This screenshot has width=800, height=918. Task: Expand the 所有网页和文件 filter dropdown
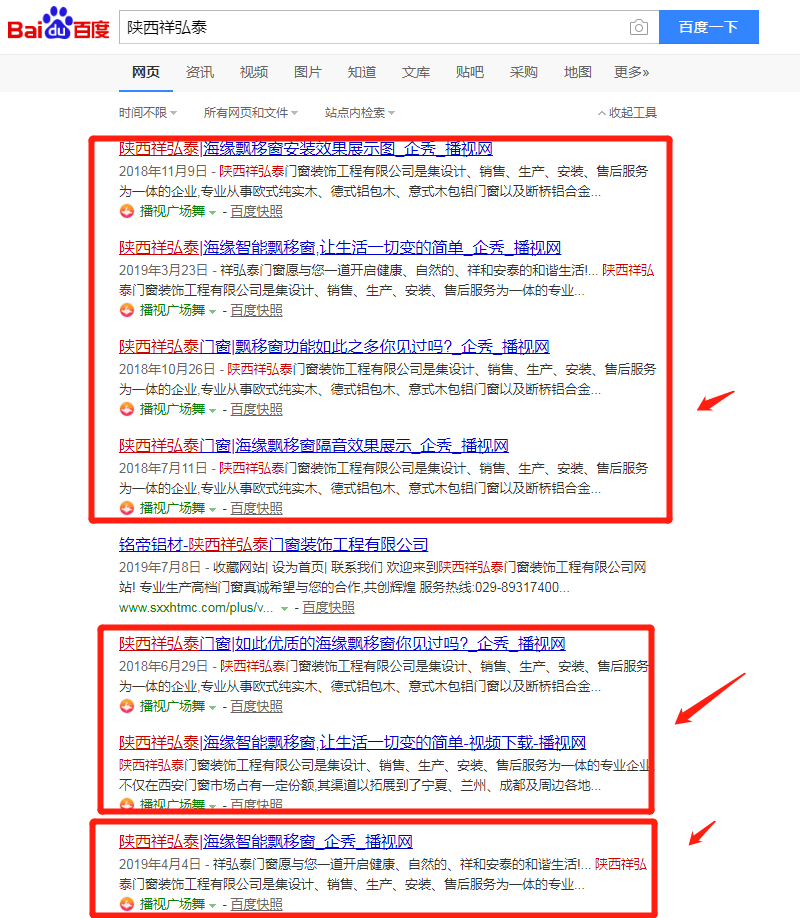[x=251, y=112]
